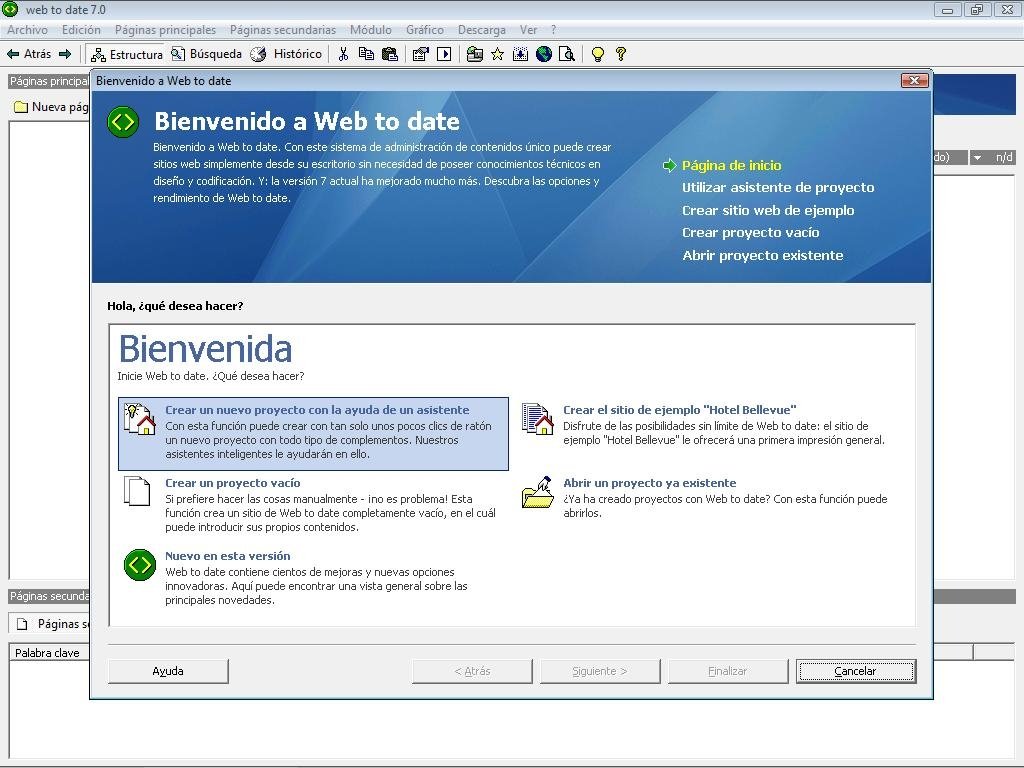The height and width of the screenshot is (768, 1024).
Task: Open the ? help menu
Action: 553,30
